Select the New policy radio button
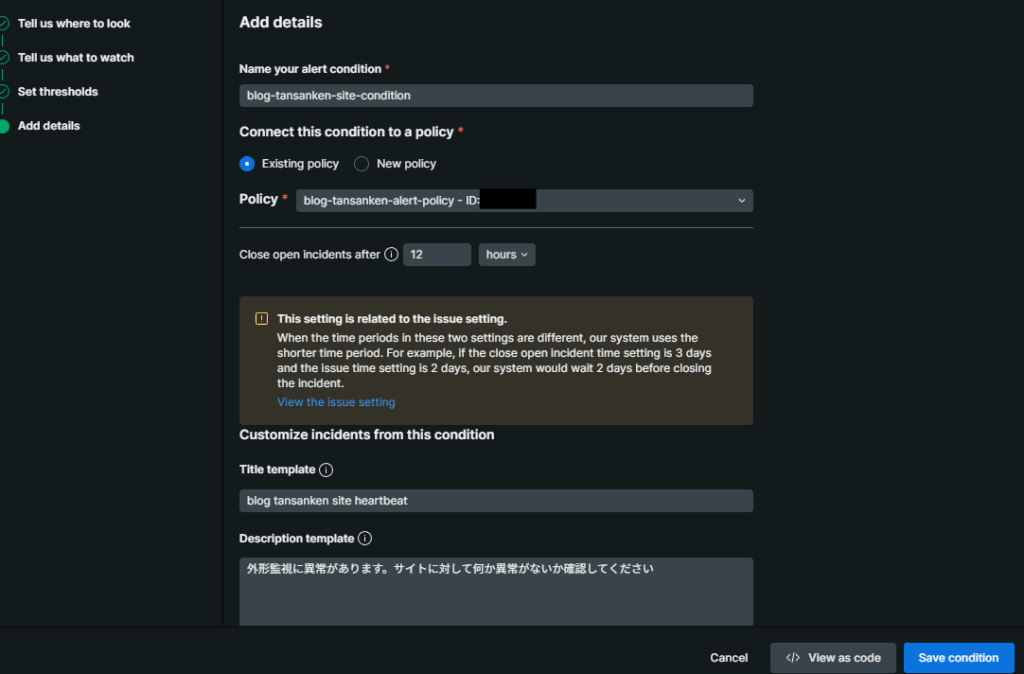The image size is (1024, 674). [362, 164]
